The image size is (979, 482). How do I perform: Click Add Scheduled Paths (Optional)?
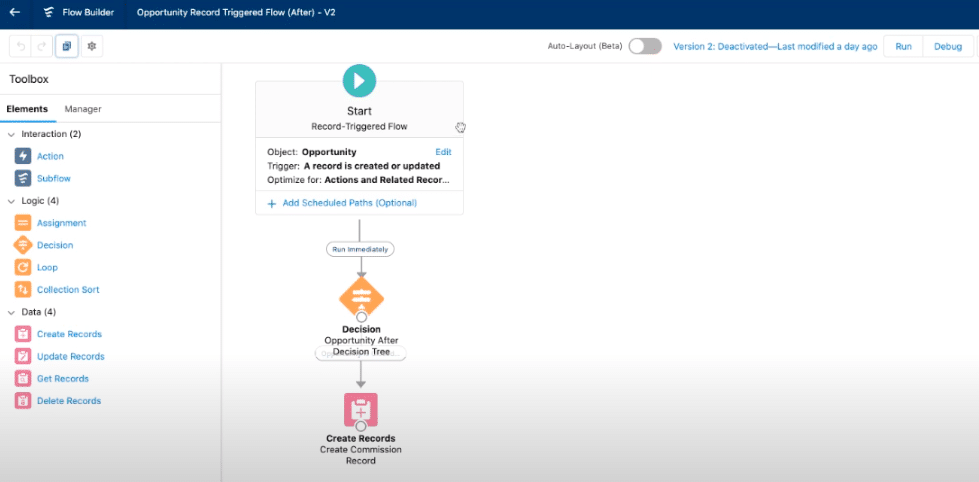click(x=350, y=203)
